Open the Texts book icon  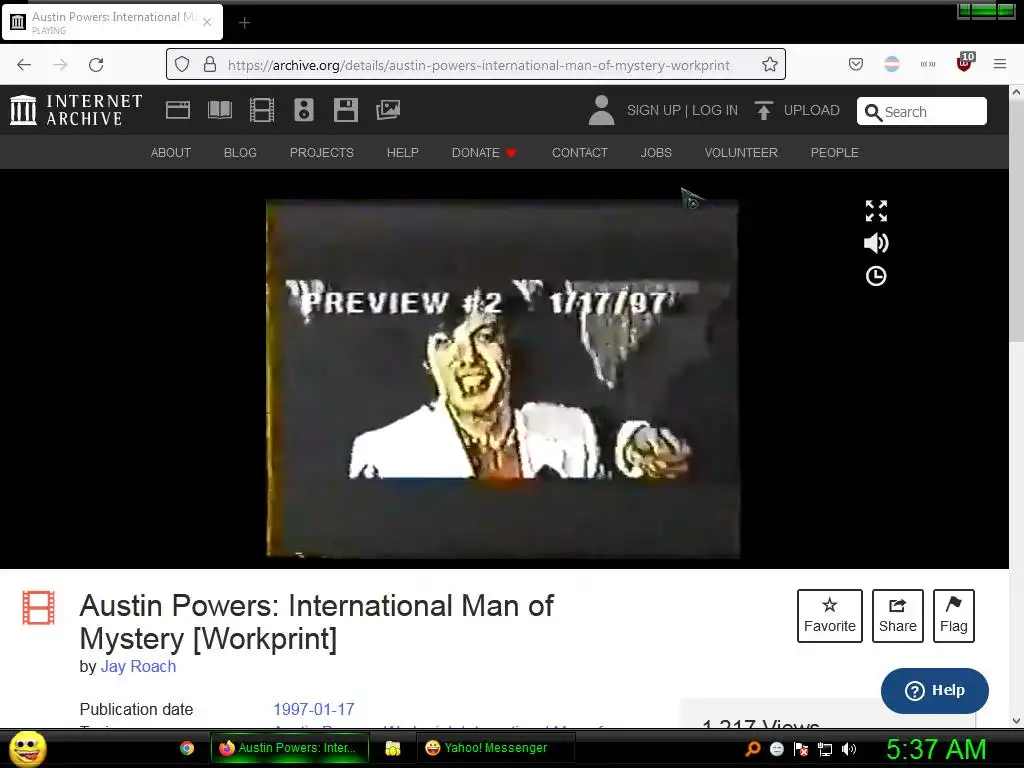(219, 110)
